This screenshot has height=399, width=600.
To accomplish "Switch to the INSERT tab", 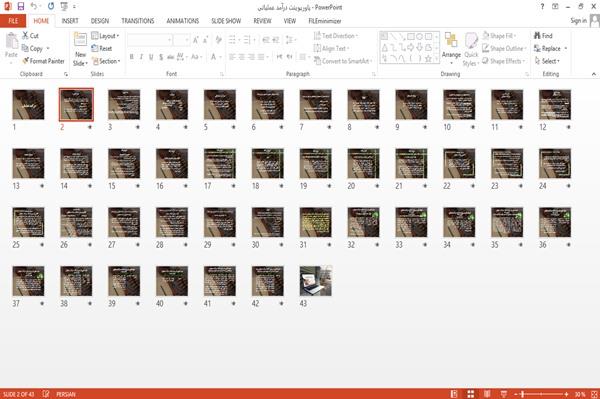I will click(x=70, y=21).
